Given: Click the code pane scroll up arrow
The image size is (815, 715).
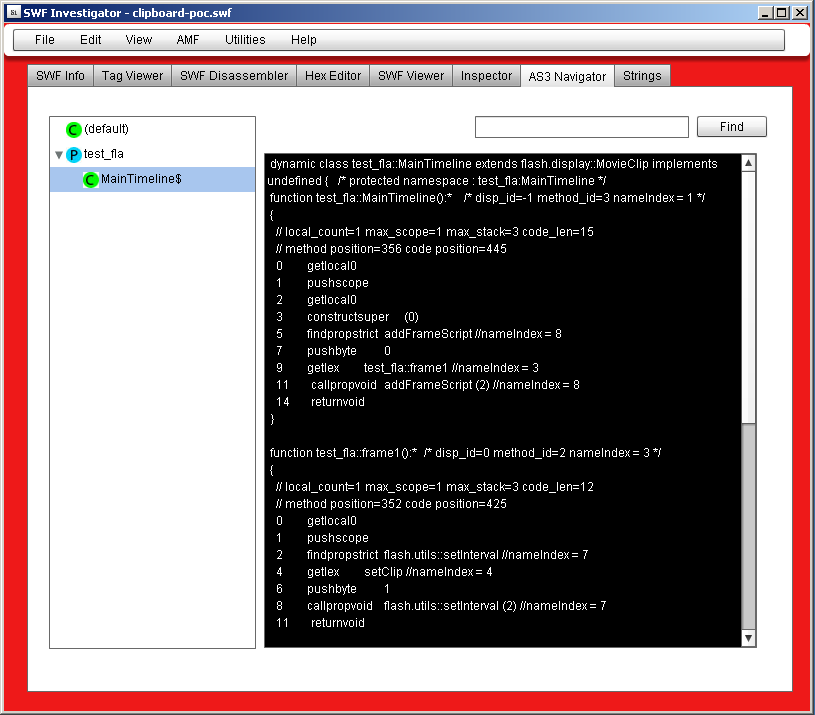Looking at the screenshot, I should coord(748,163).
